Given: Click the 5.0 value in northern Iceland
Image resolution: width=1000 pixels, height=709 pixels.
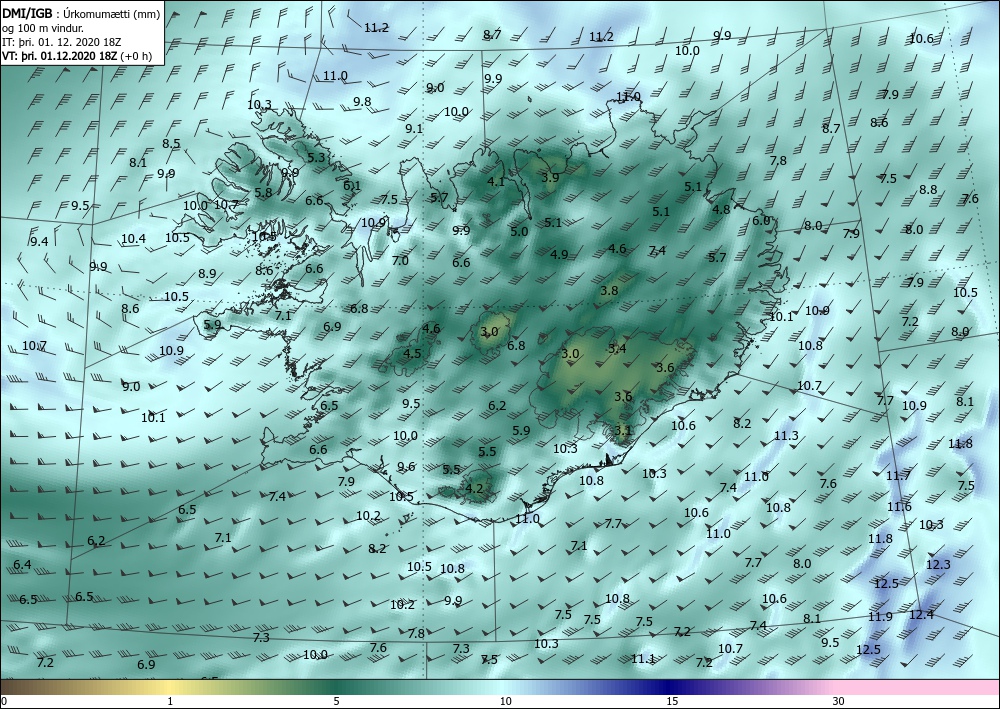Looking at the screenshot, I should (519, 231).
